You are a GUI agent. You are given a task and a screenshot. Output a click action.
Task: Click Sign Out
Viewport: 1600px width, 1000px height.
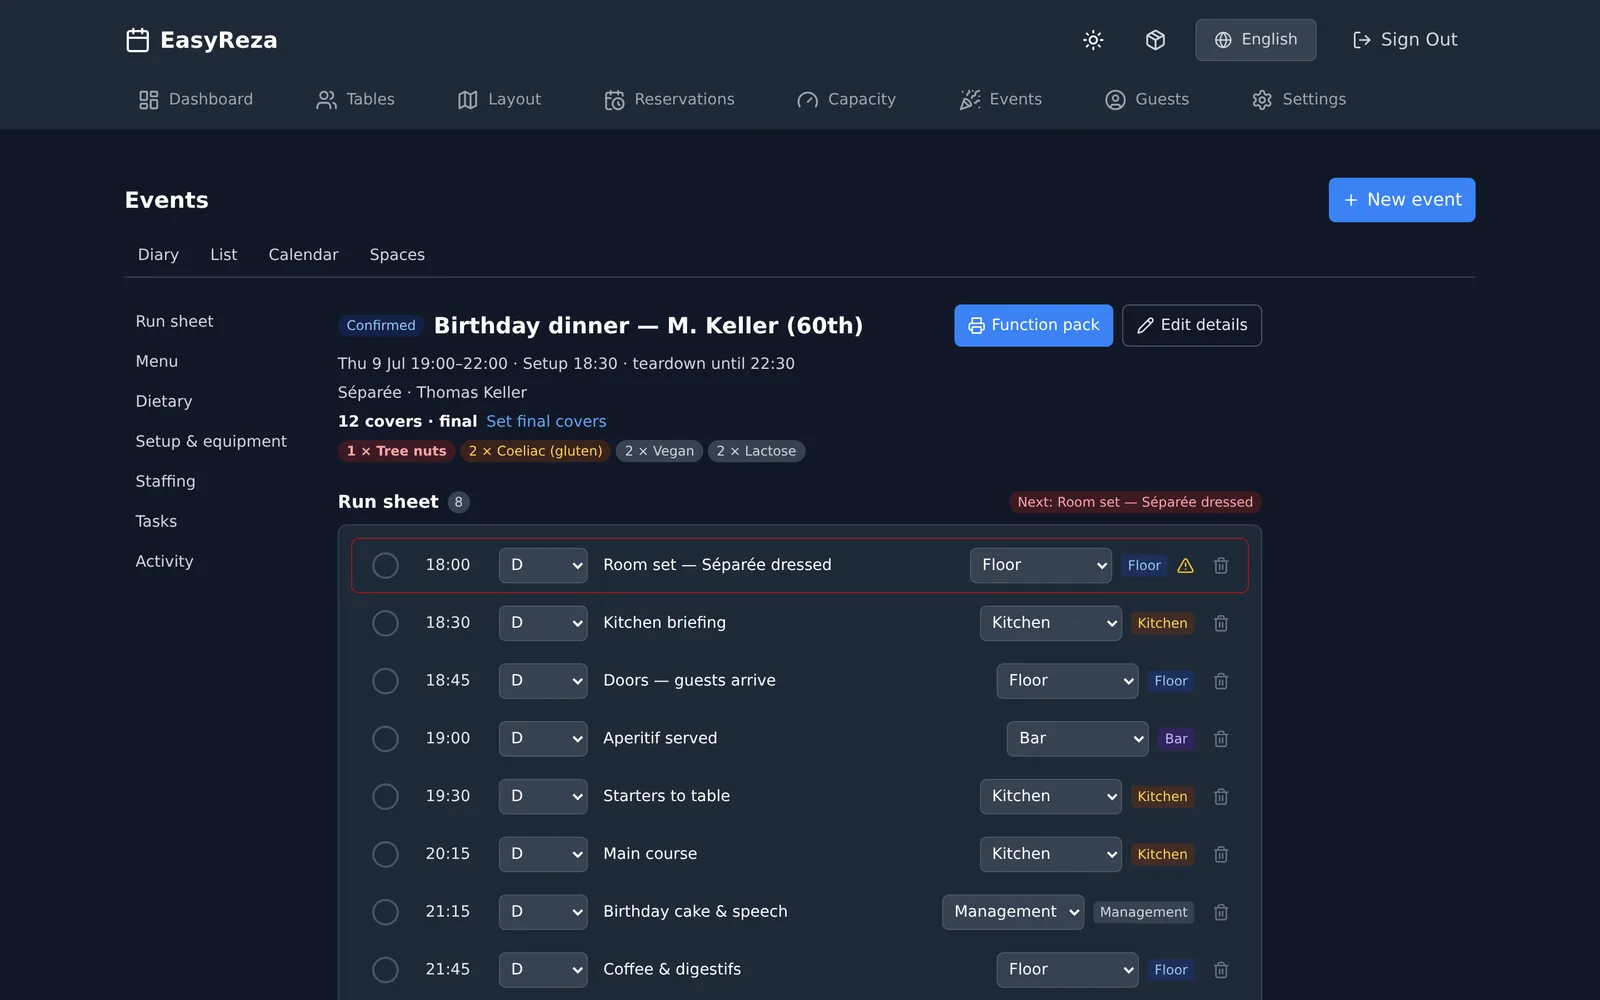click(x=1405, y=40)
